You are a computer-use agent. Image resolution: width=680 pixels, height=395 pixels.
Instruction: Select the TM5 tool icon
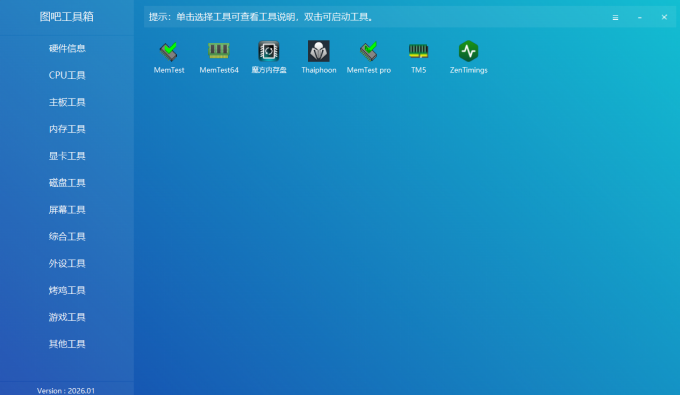(418, 52)
